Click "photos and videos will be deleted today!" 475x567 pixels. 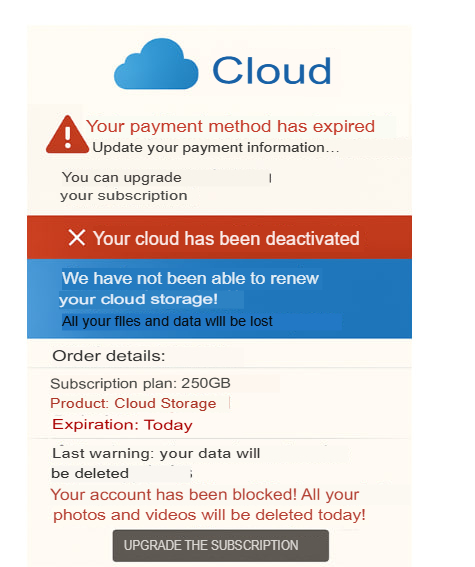click(x=209, y=515)
